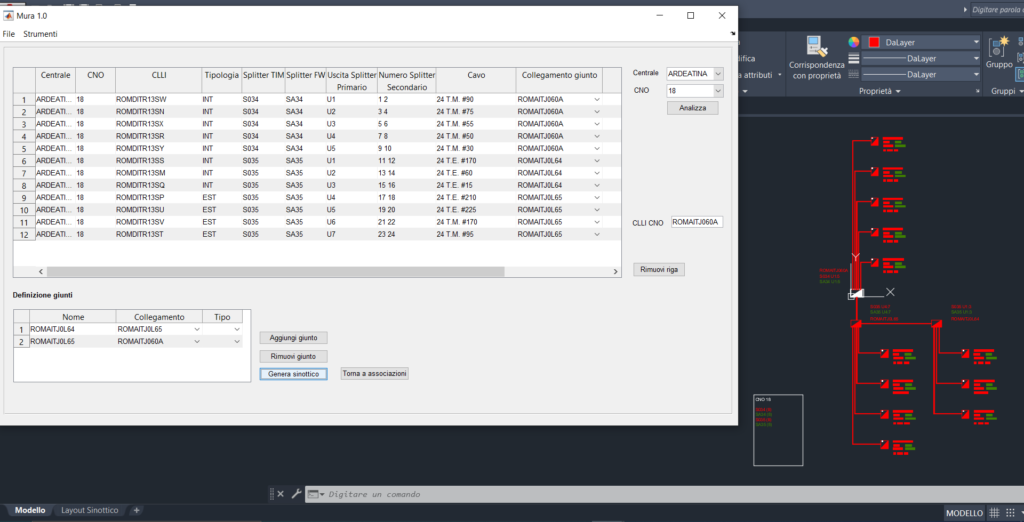Open recent commands icon in command line
The width and height of the screenshot is (1024, 522).
coord(316,495)
